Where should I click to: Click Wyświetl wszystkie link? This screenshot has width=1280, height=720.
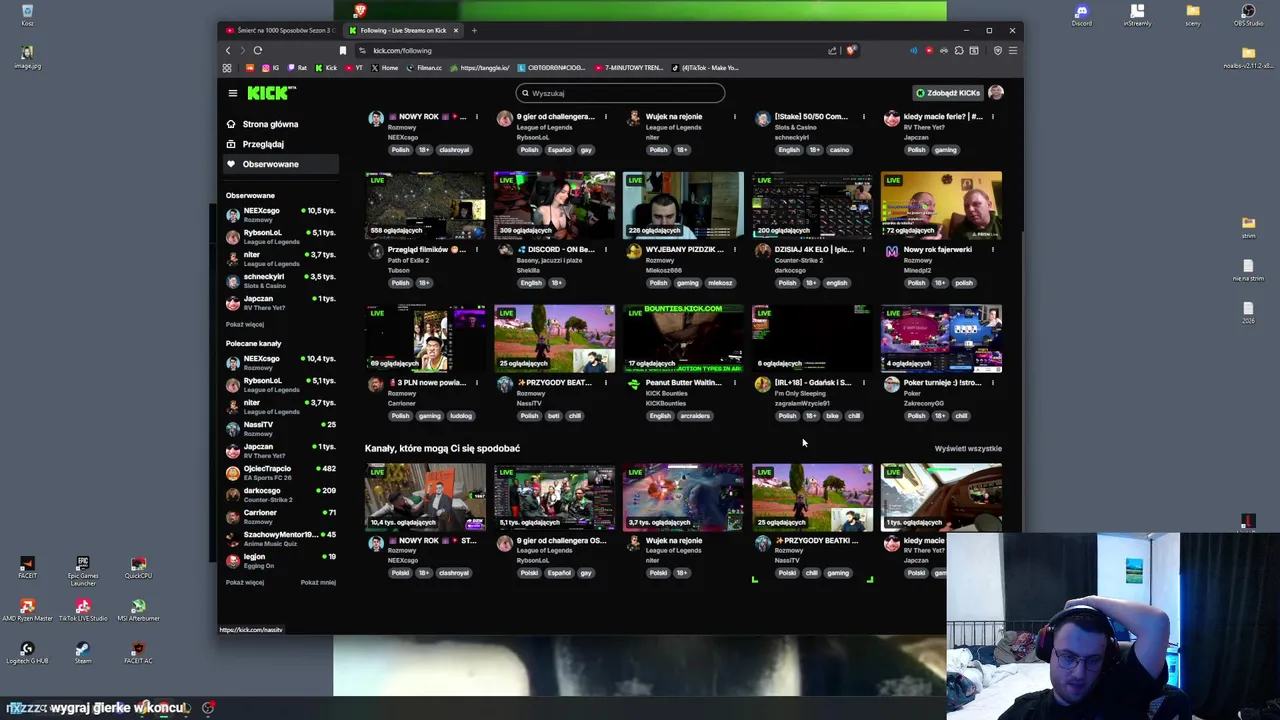[968, 449]
